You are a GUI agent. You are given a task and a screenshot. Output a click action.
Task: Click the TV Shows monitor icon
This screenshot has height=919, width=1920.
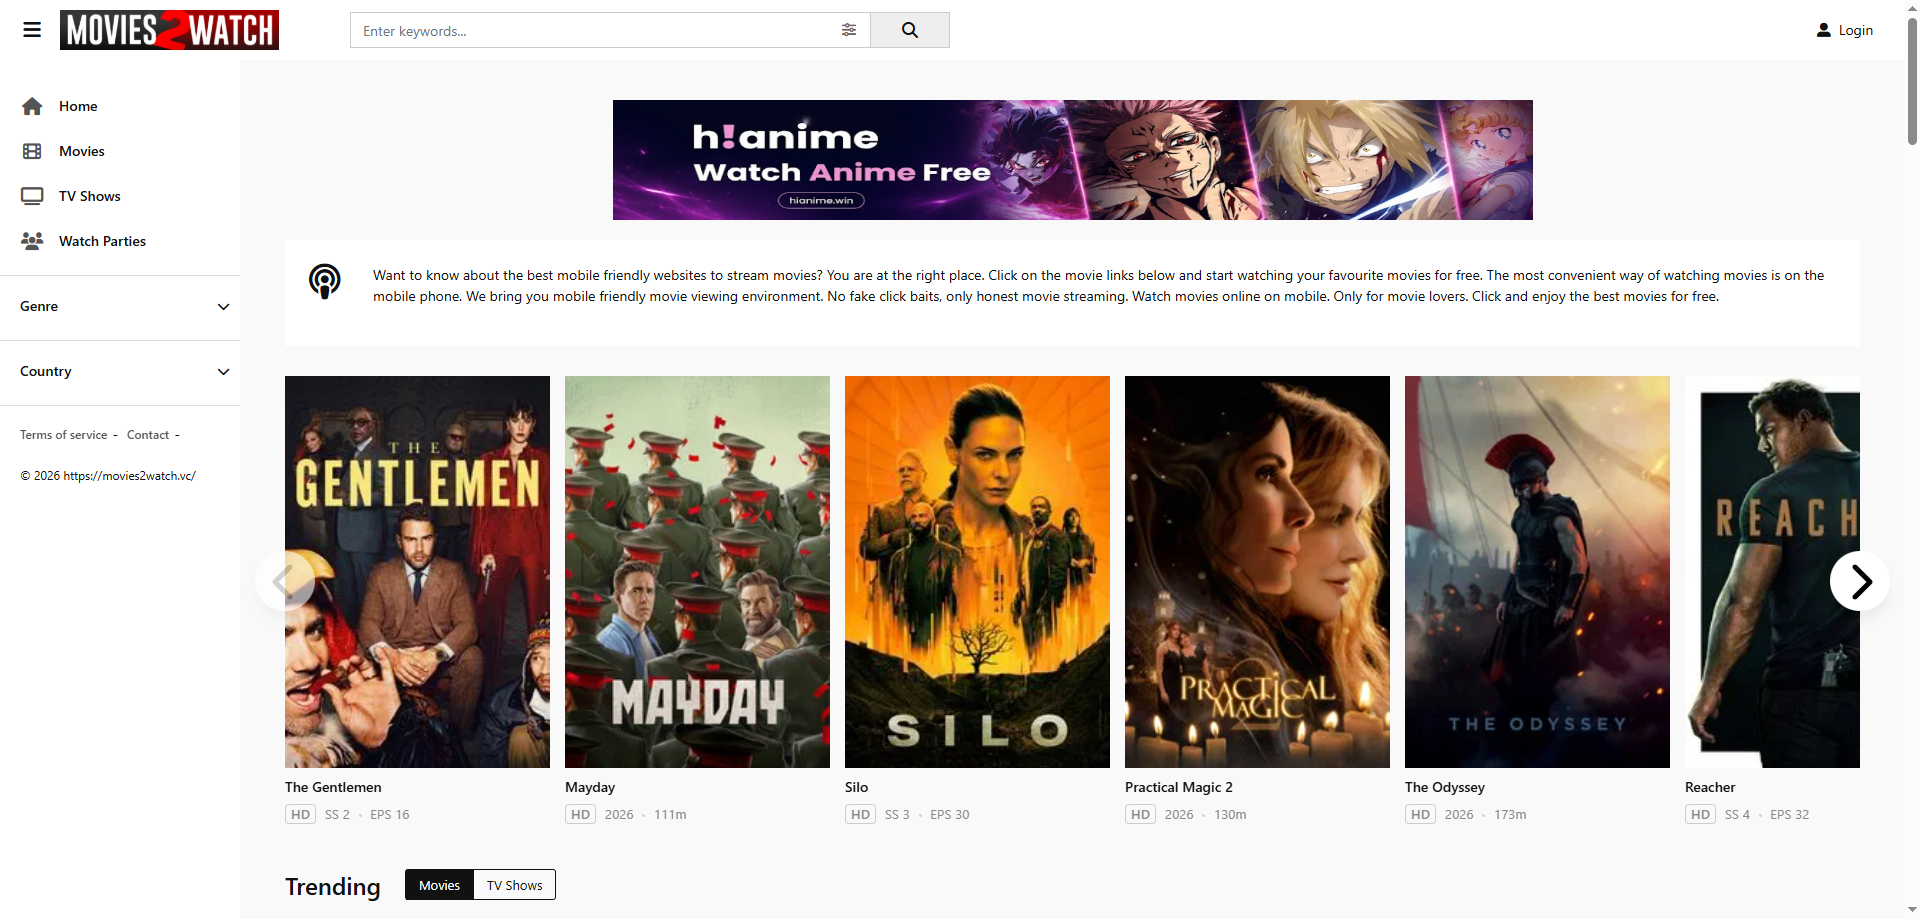click(x=32, y=196)
